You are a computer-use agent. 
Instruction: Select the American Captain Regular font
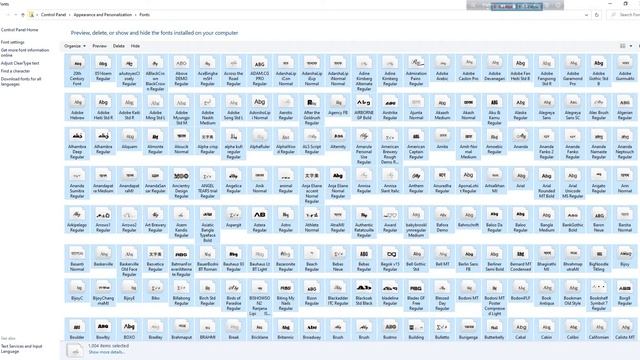click(x=416, y=144)
